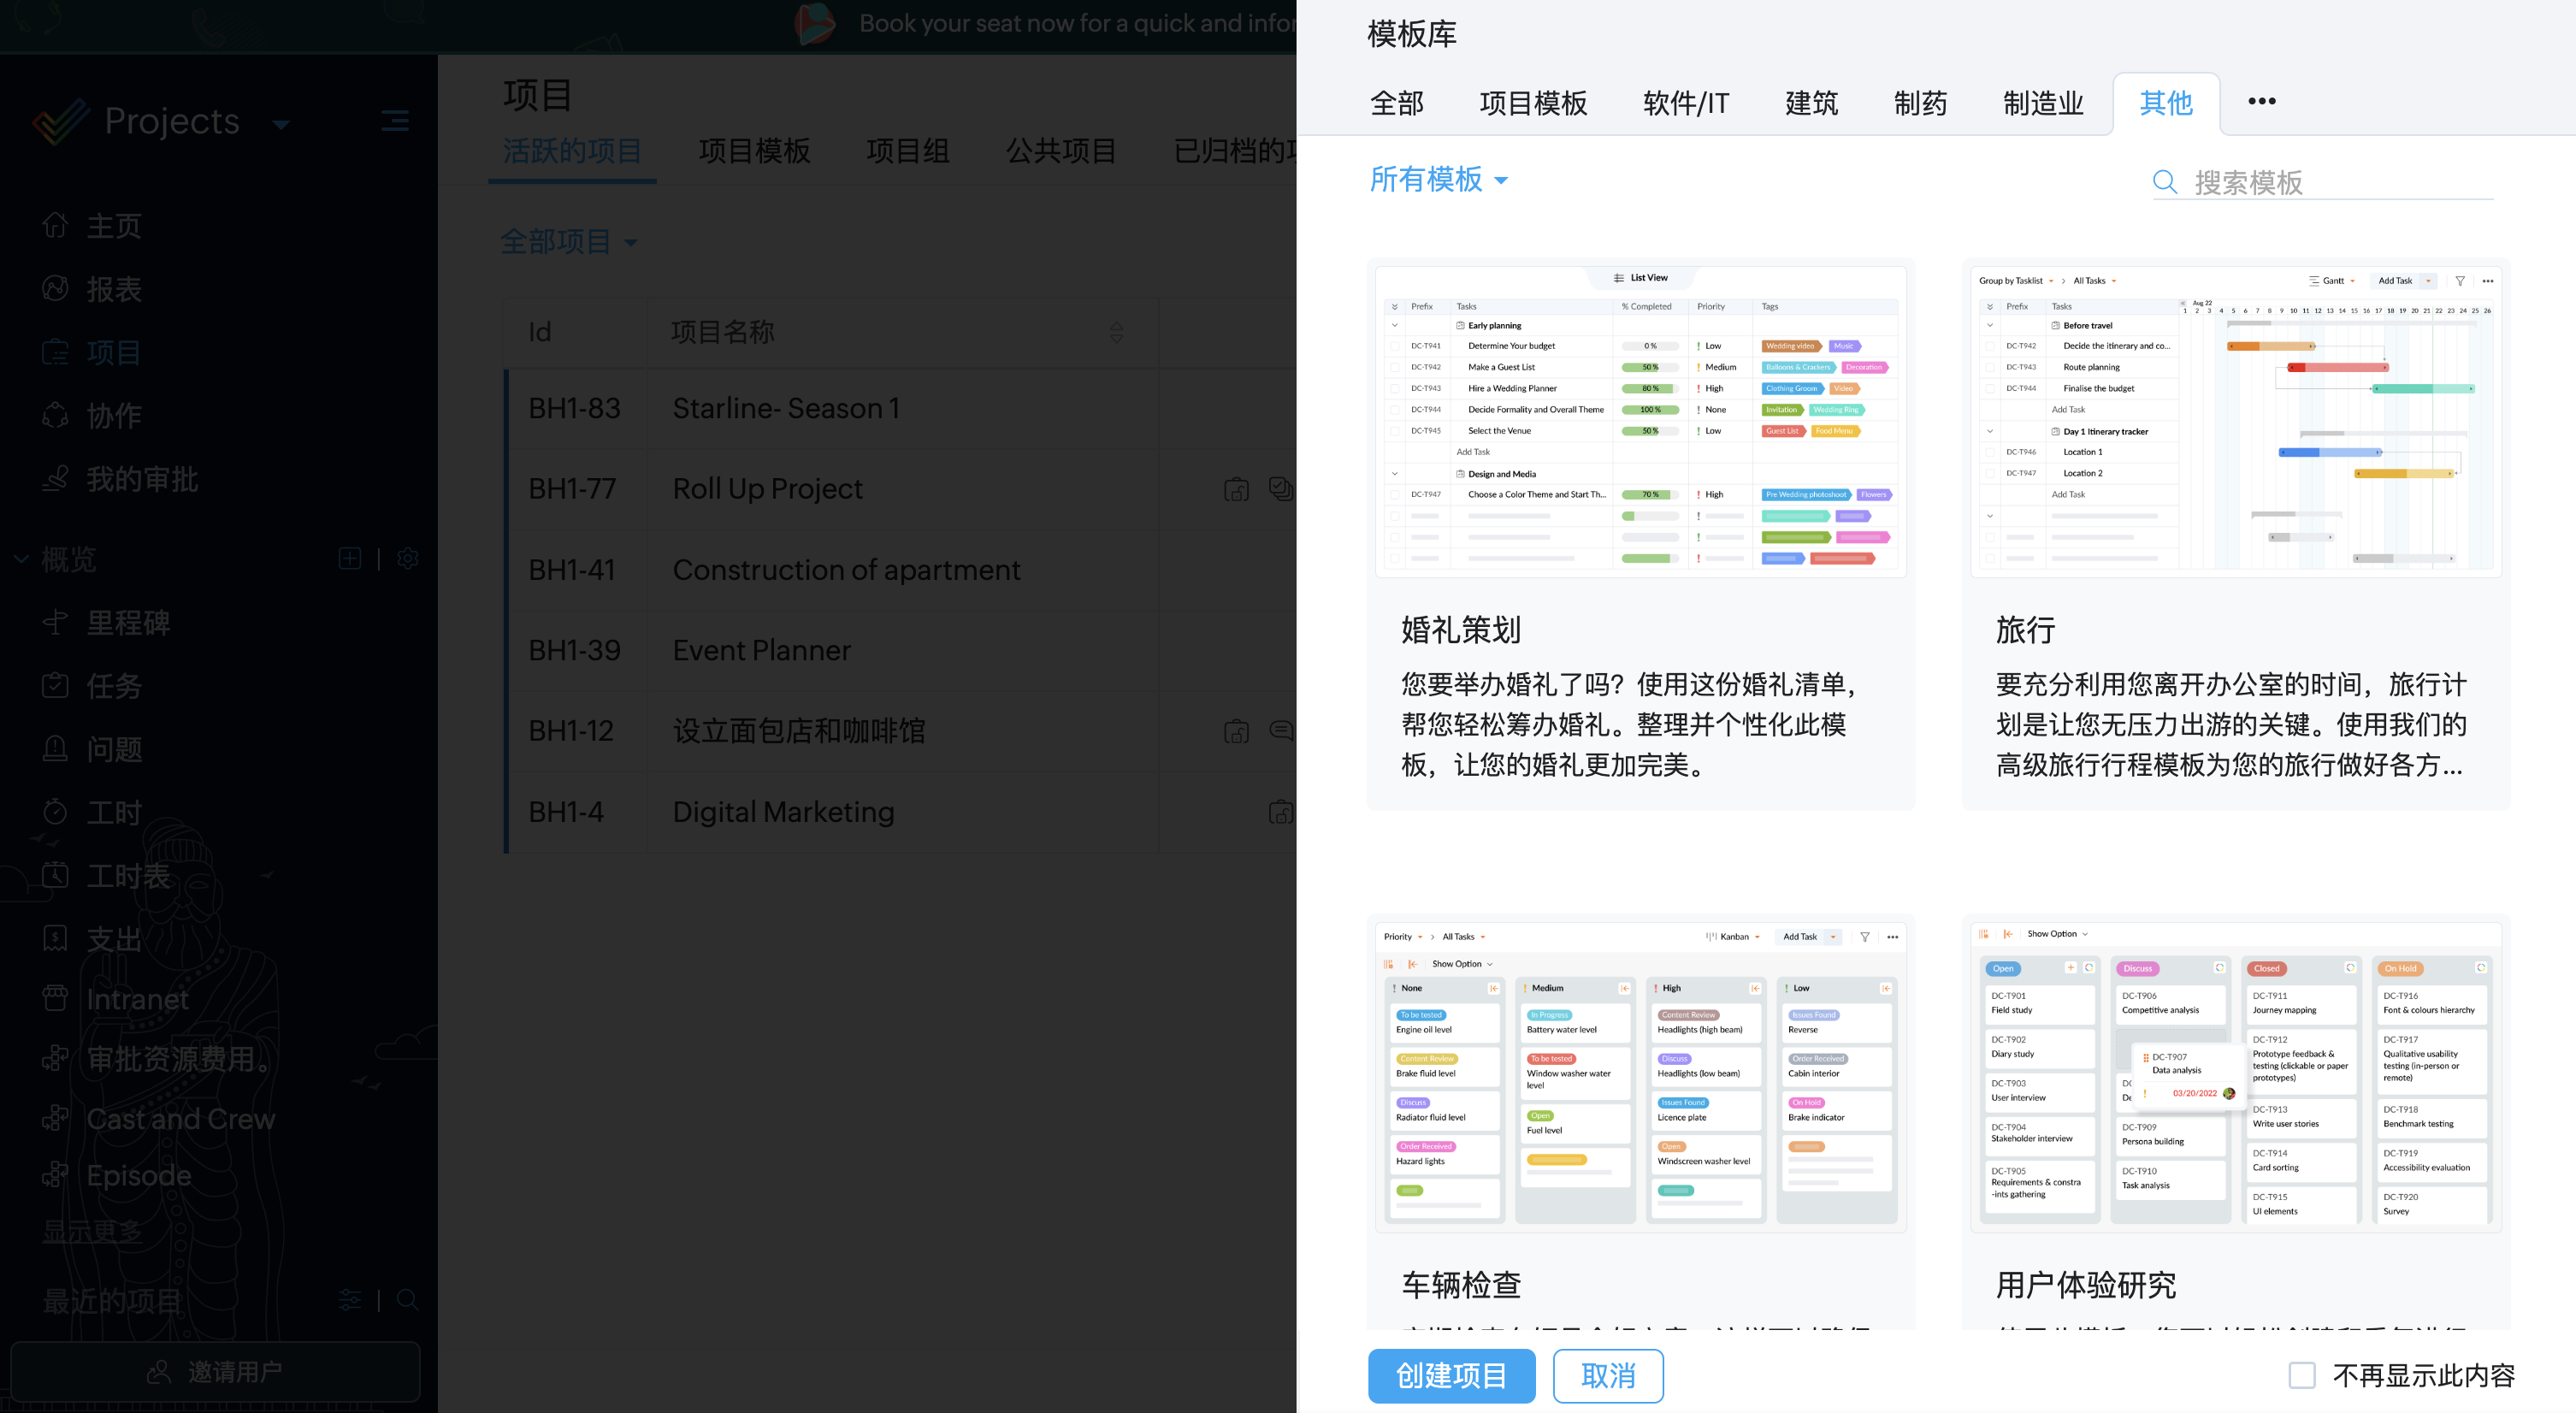Open the Projects app switcher dropdown arrow
This screenshot has height=1413, width=2576.
click(281, 124)
